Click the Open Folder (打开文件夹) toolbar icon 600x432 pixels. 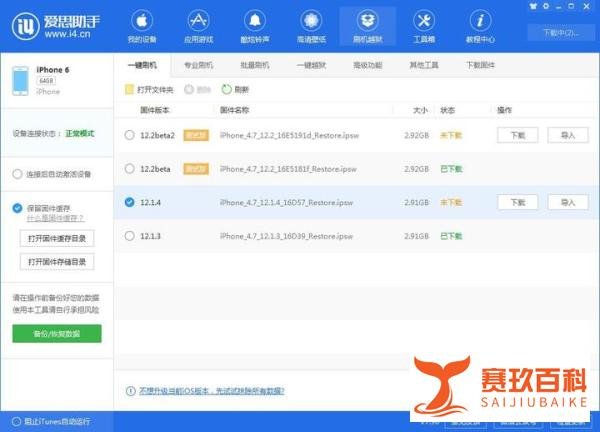(x=130, y=89)
